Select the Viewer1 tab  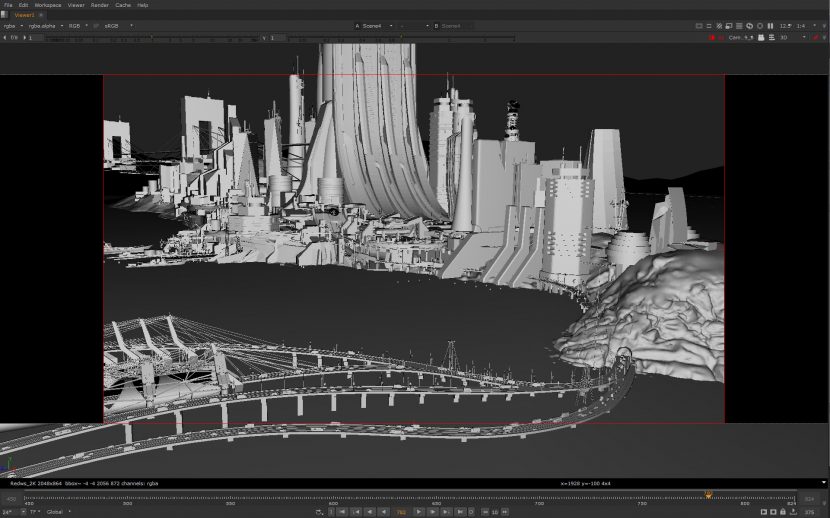23,15
